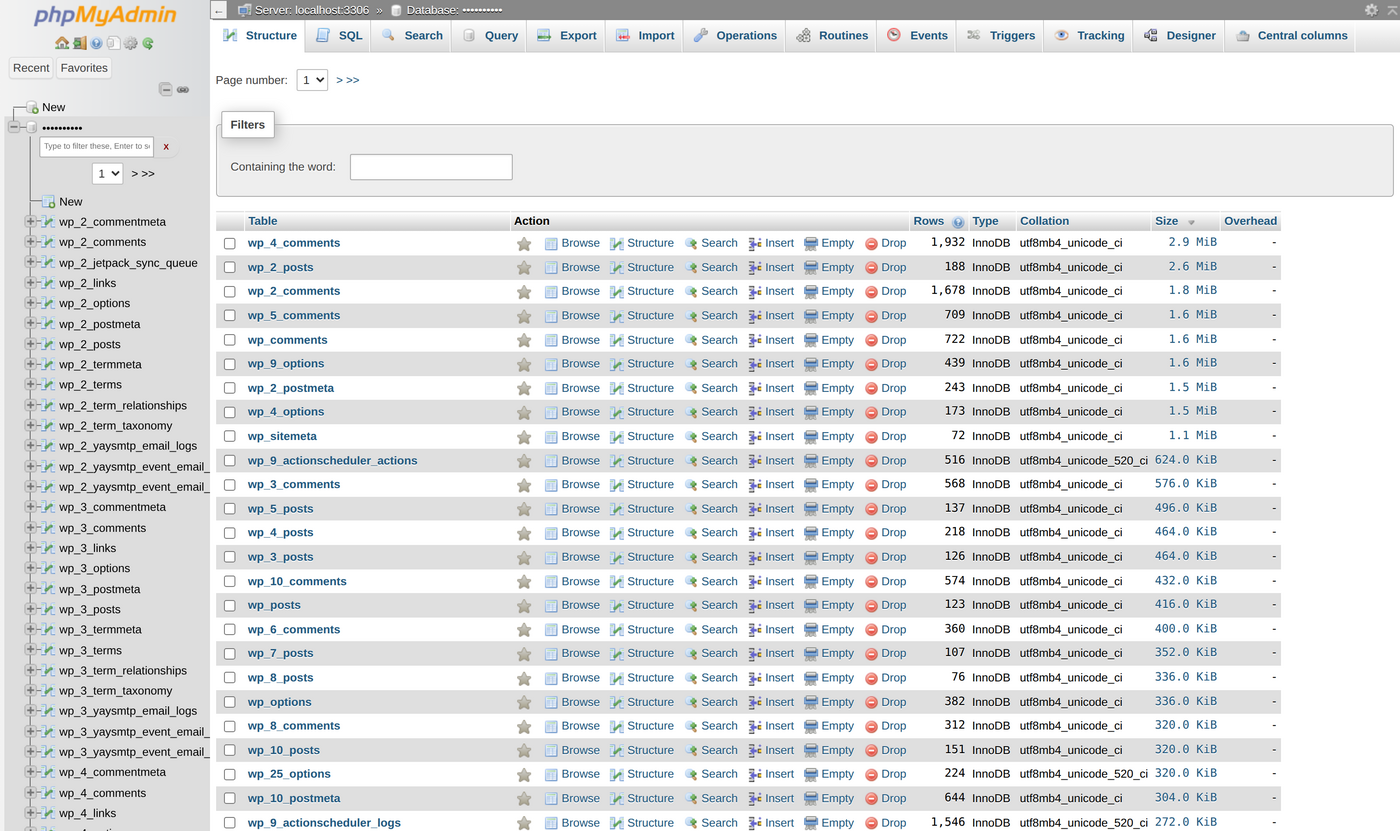Click the Search icon for wp_comments

tap(691, 340)
